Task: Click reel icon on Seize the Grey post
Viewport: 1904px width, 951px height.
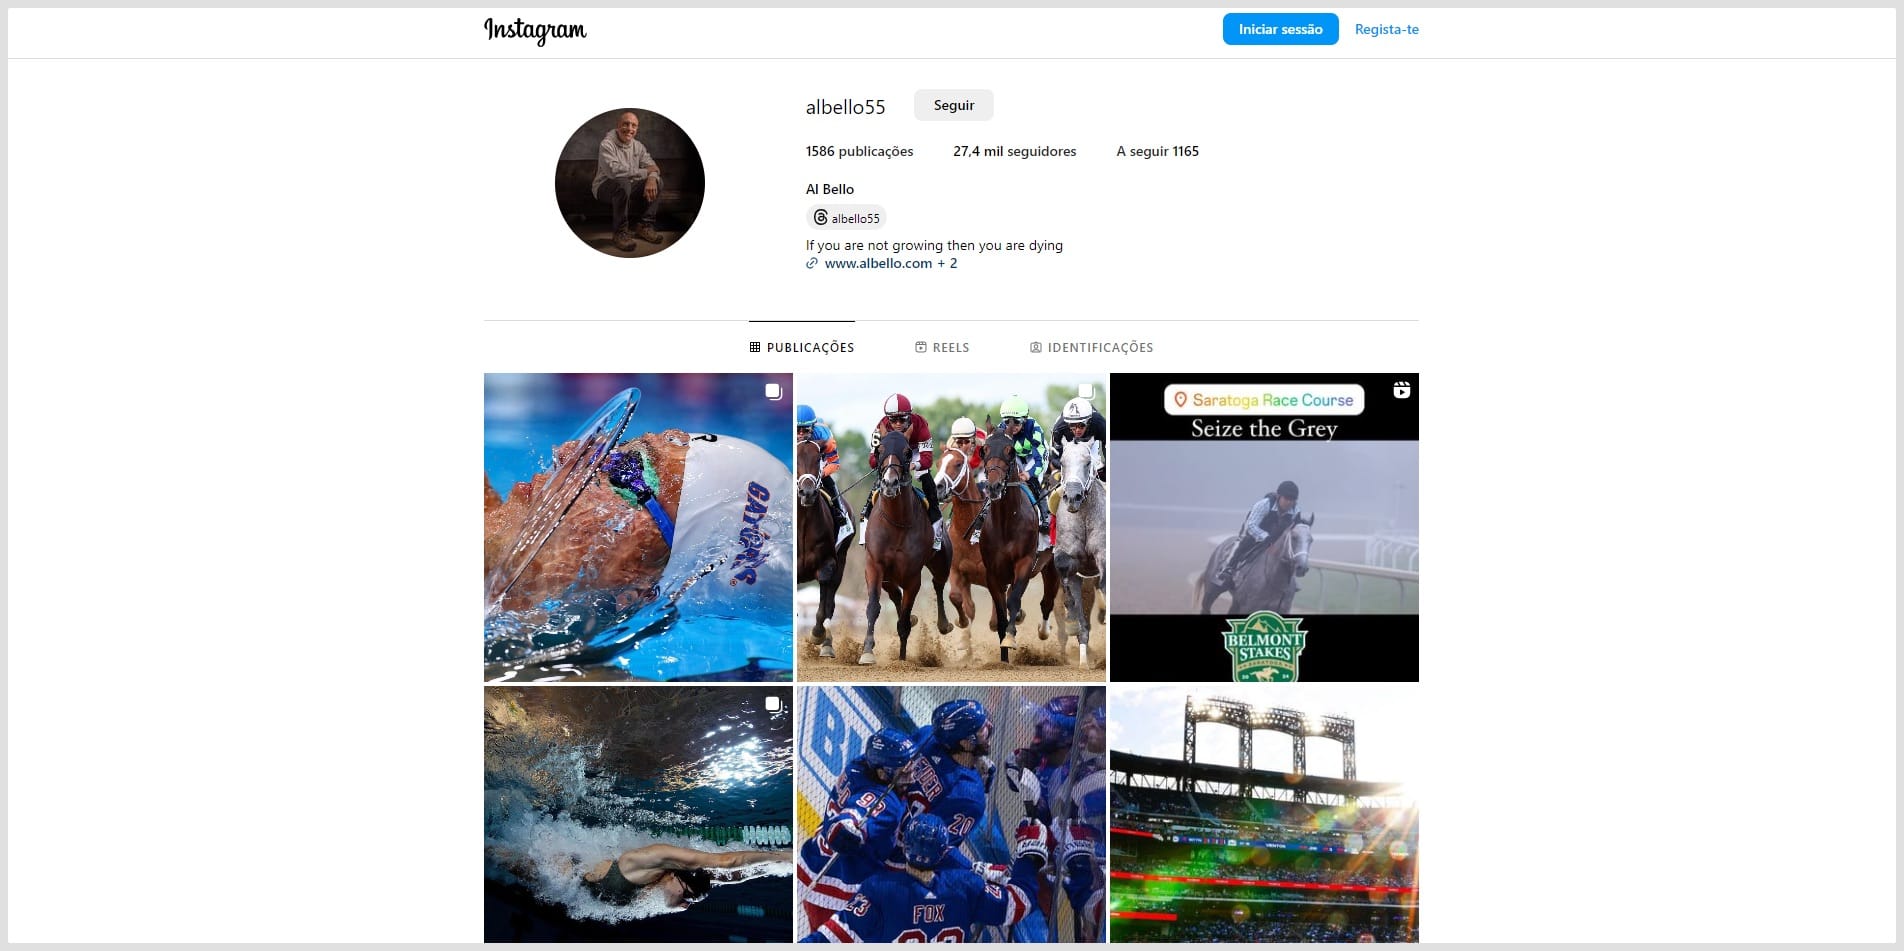Action: pos(1402,390)
